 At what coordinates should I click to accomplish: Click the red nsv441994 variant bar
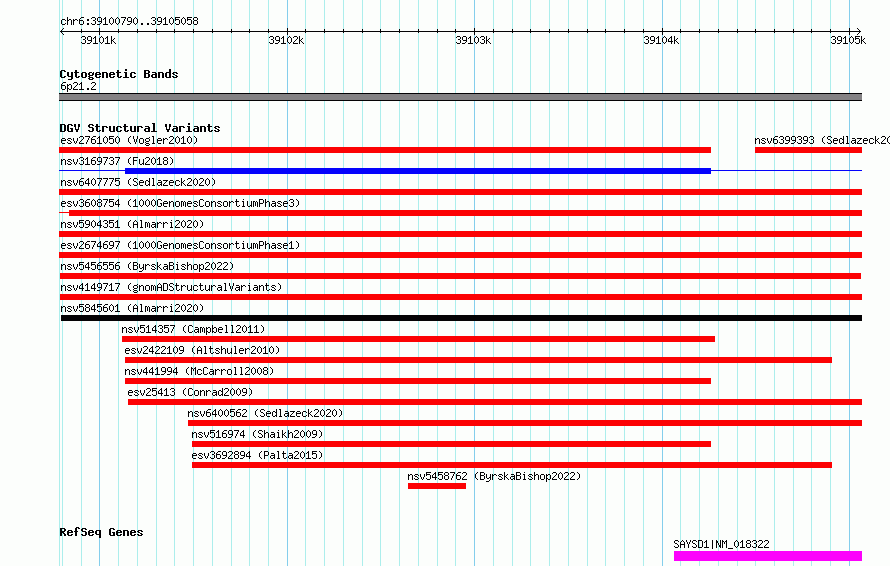[418, 381]
